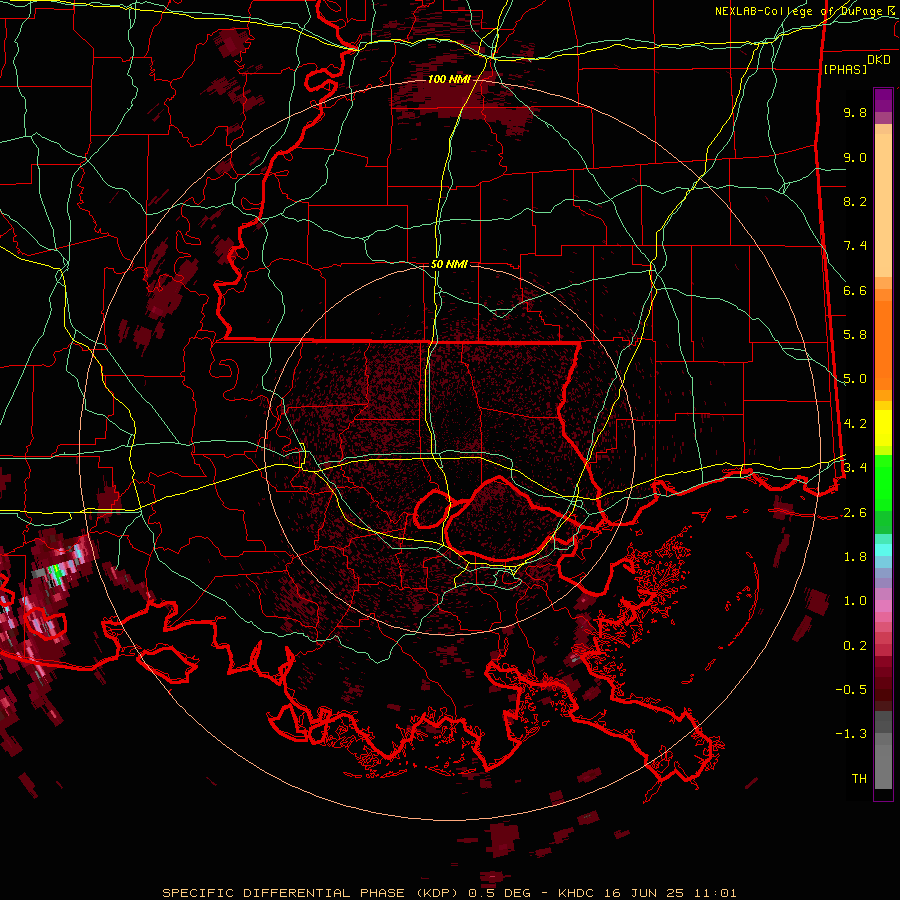This screenshot has height=900, width=900.
Task: Pick the bright green band on the color bar
Action: coord(883,483)
